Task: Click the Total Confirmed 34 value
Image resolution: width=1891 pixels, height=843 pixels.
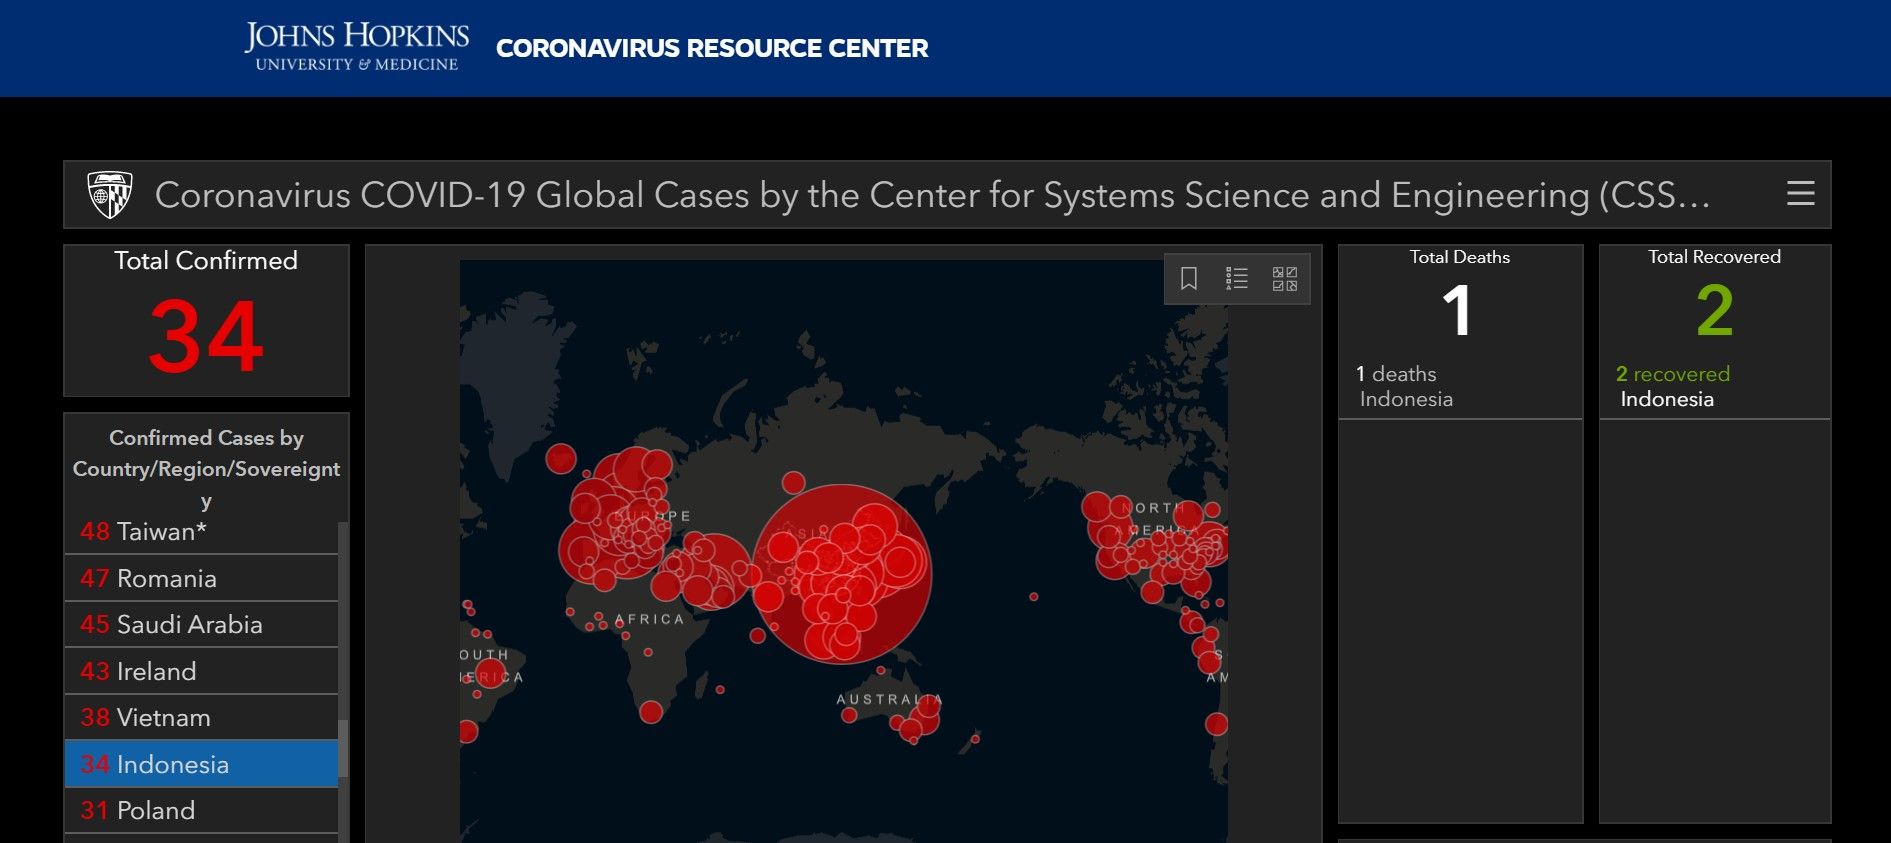Action: (x=206, y=337)
